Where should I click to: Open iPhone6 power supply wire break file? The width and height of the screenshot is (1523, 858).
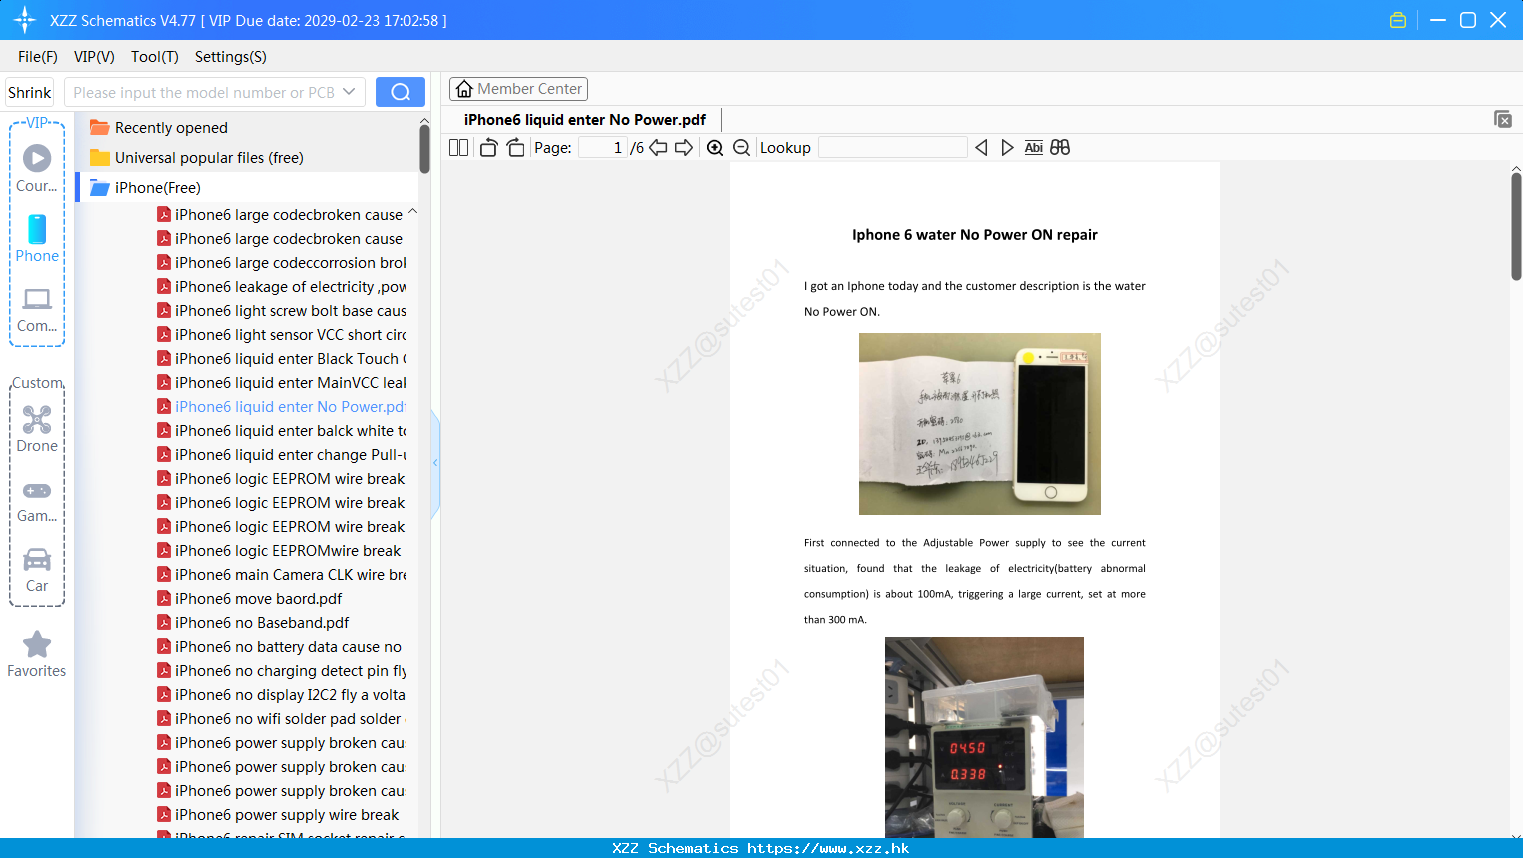(x=279, y=815)
